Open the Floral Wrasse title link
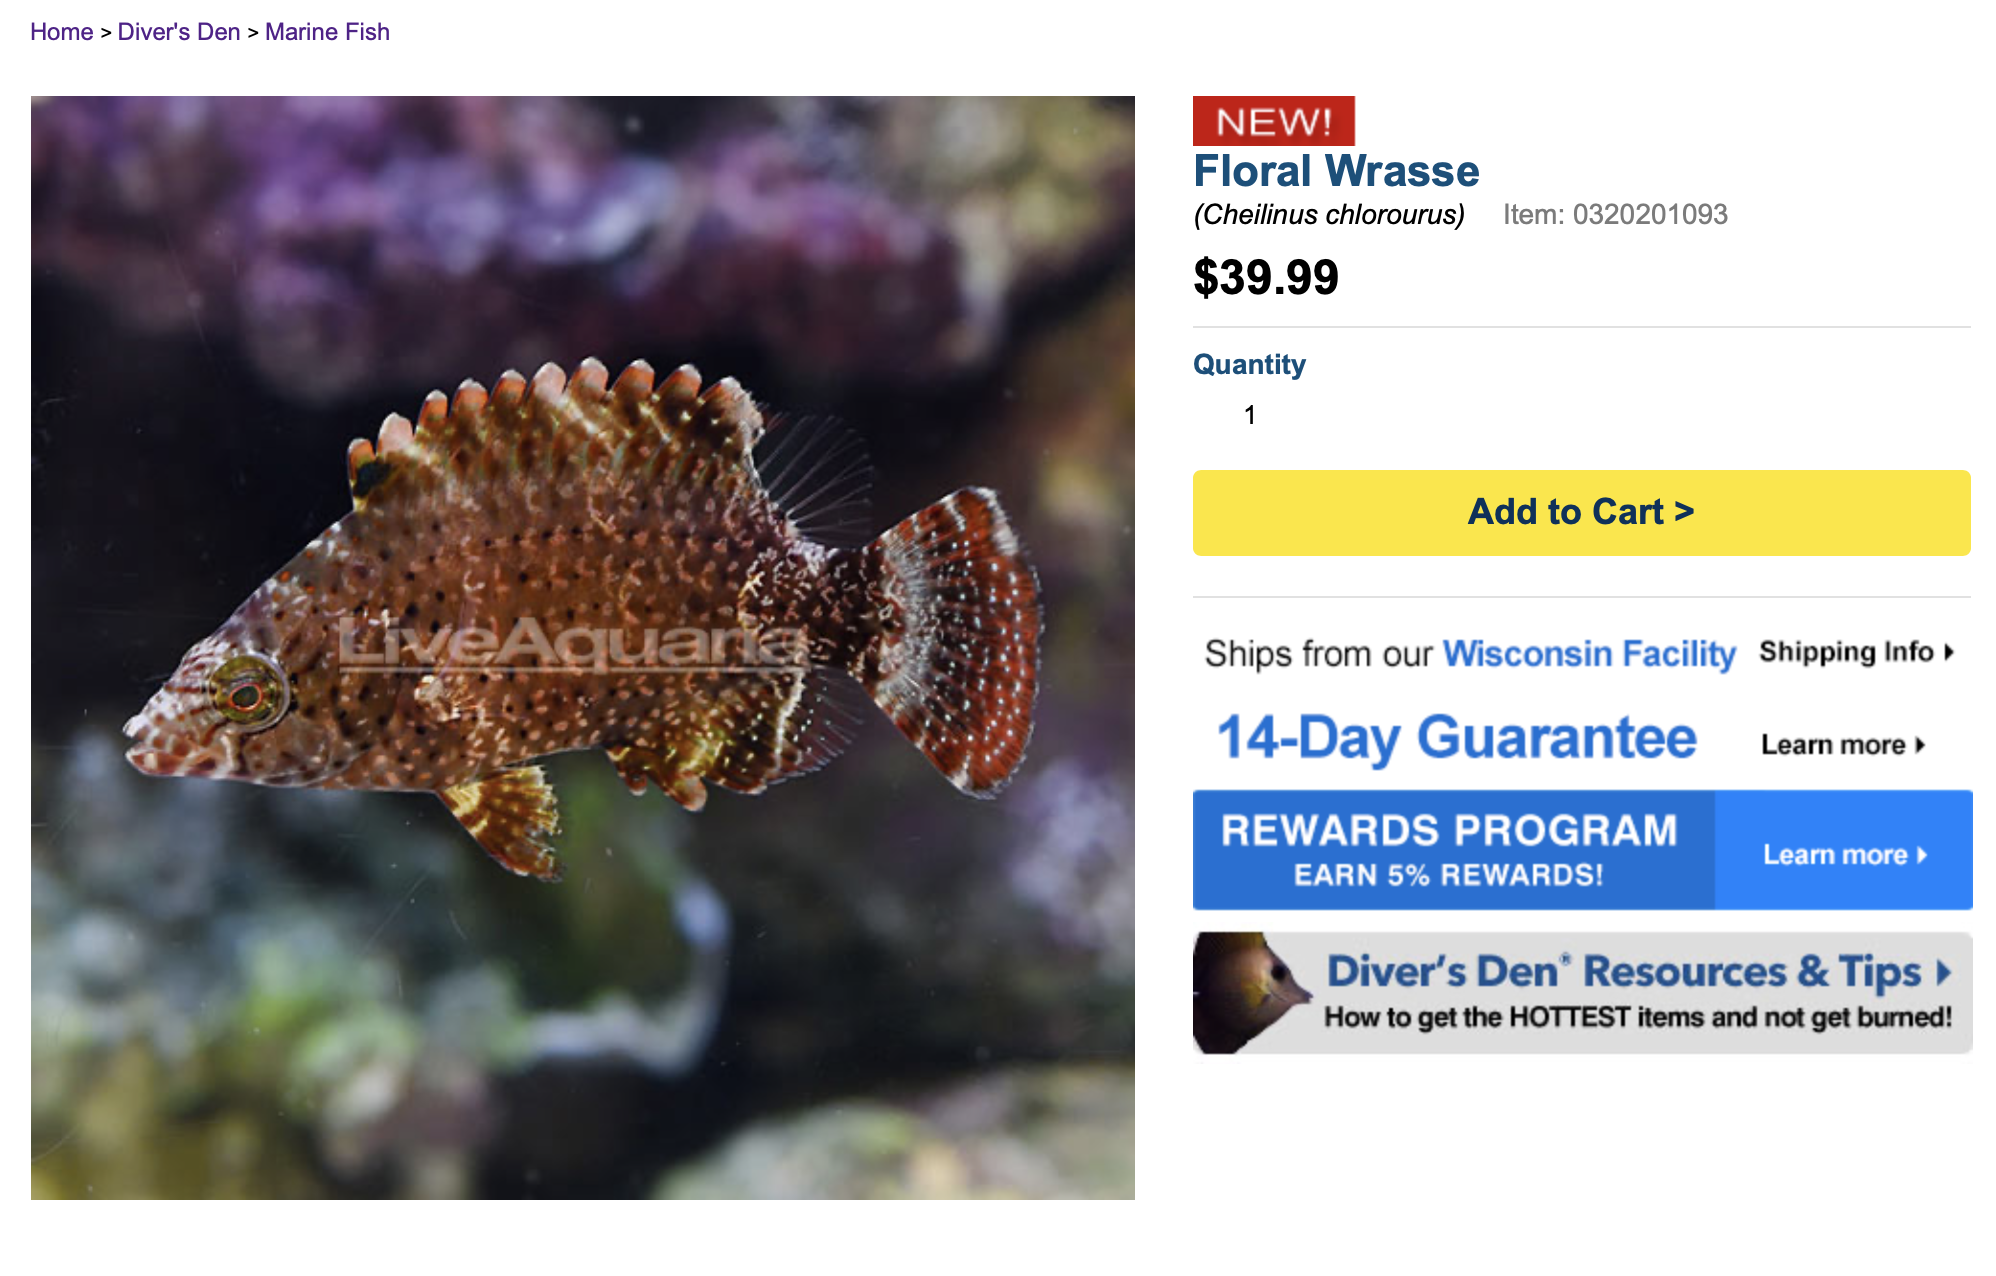 [1336, 171]
